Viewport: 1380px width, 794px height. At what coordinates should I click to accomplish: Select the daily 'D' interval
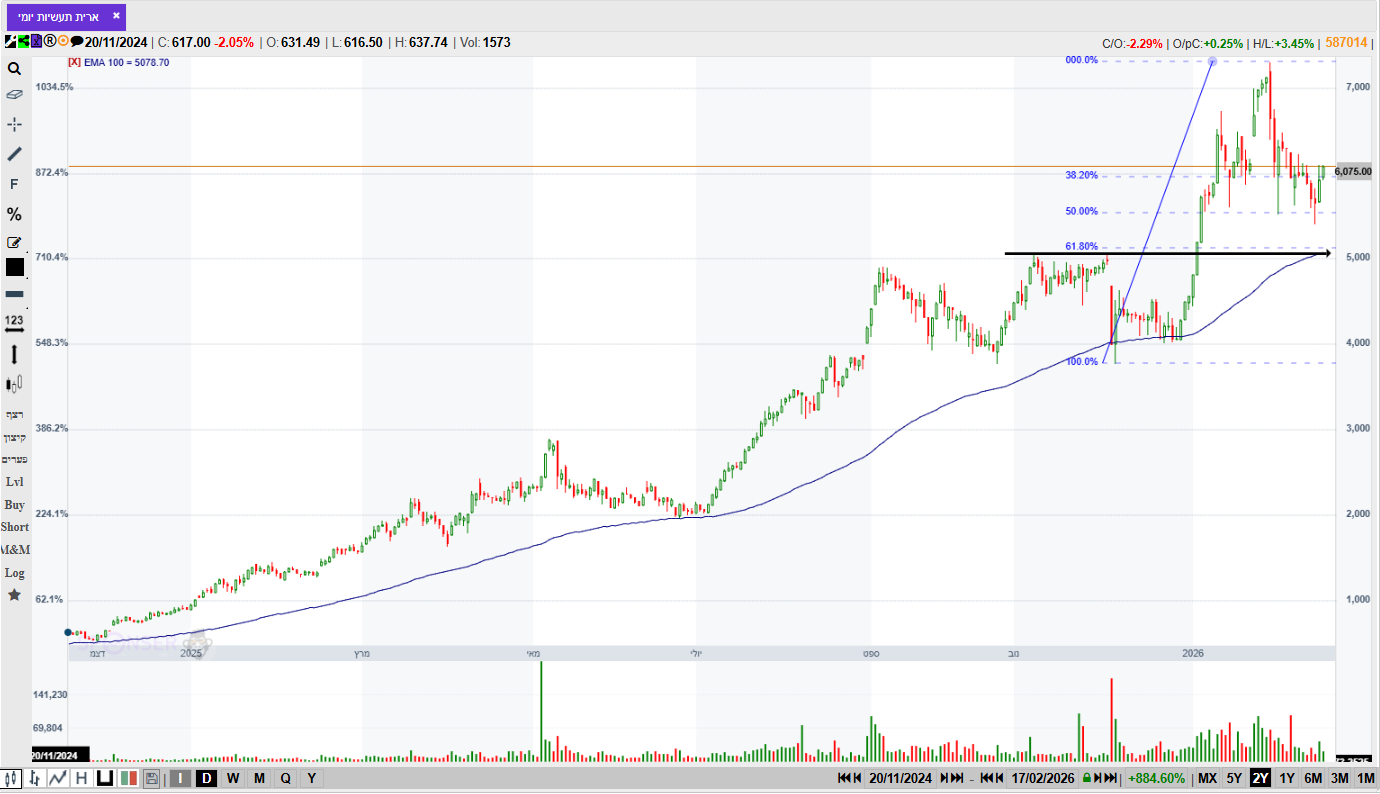[x=206, y=778]
